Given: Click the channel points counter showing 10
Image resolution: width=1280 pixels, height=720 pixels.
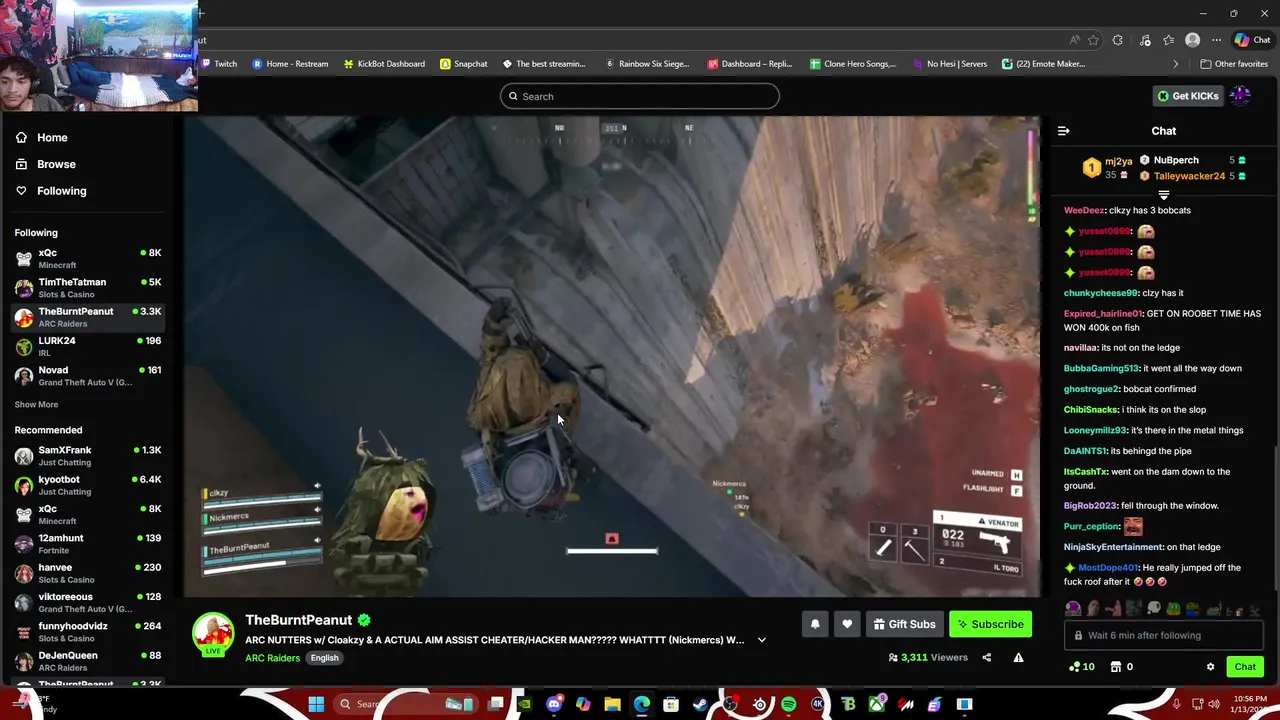Looking at the screenshot, I should pyautogui.click(x=1082, y=667).
